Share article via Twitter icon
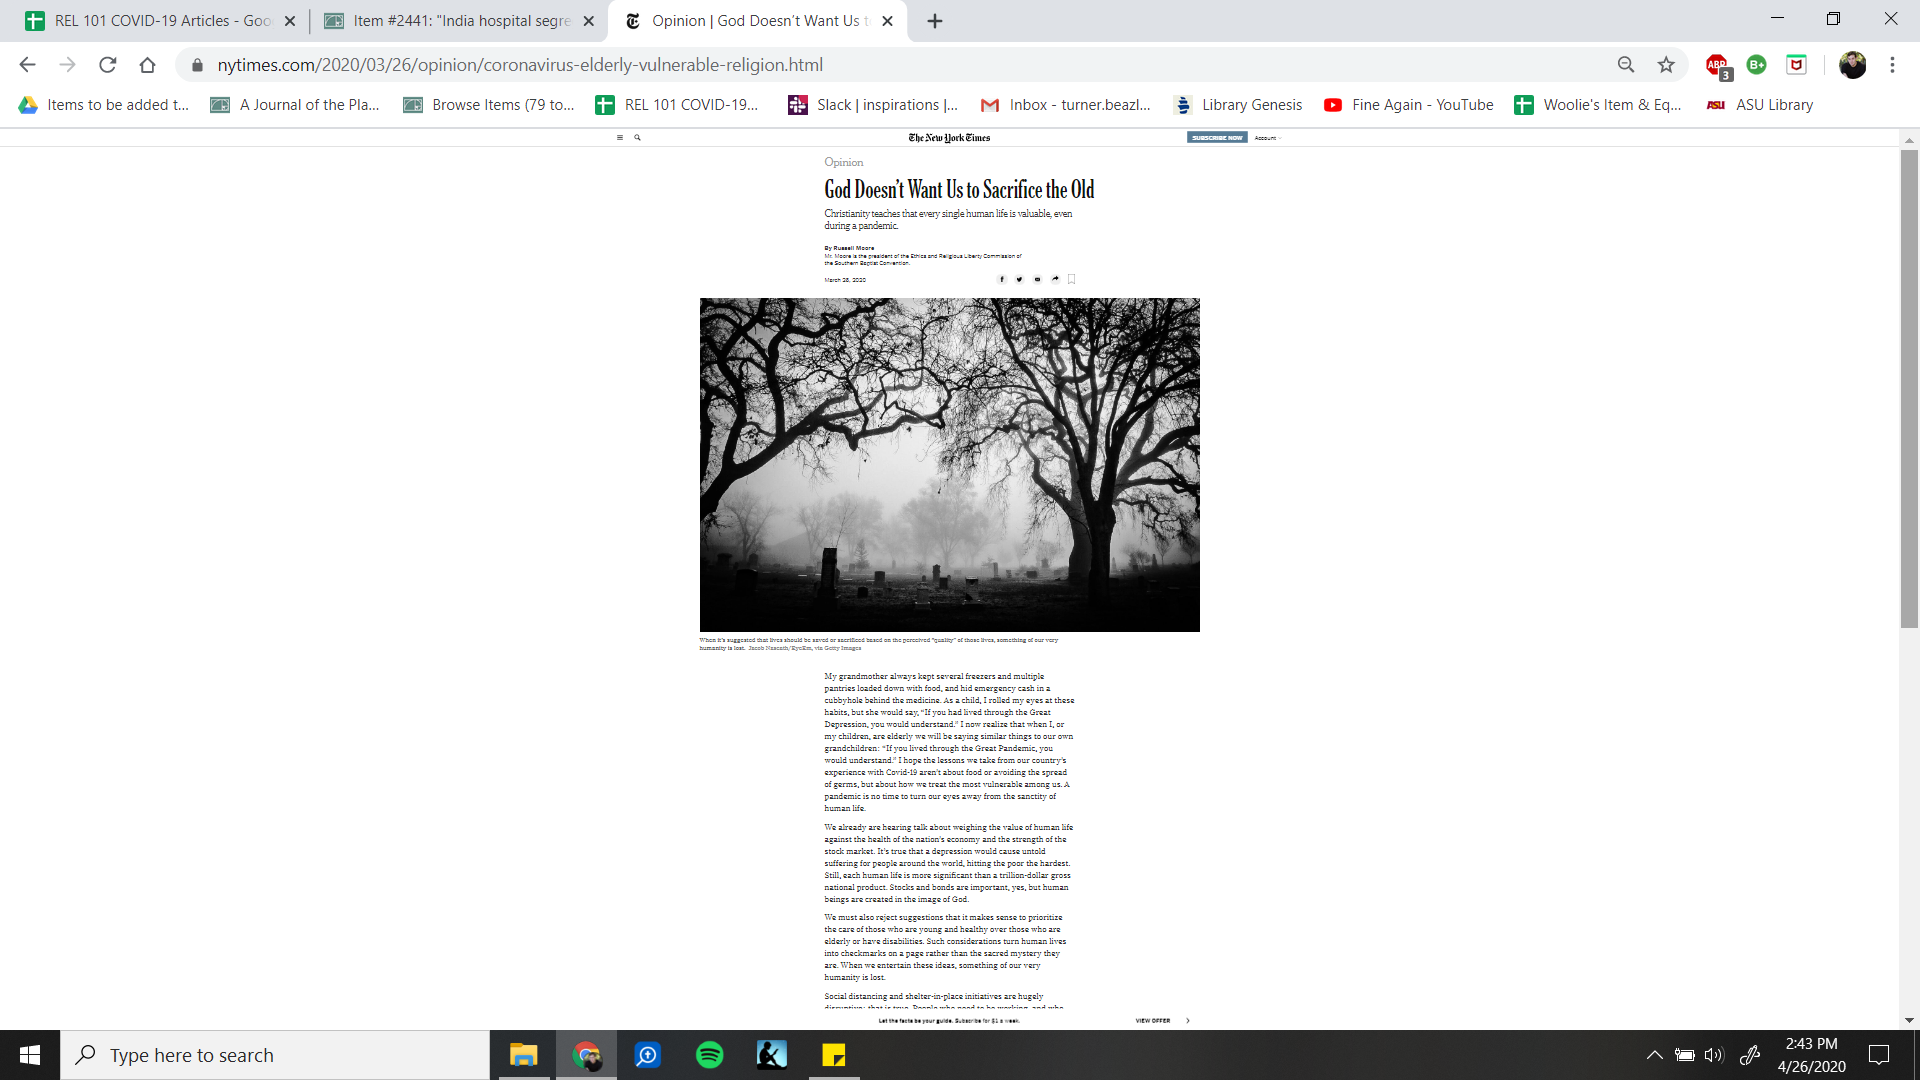 (1019, 280)
